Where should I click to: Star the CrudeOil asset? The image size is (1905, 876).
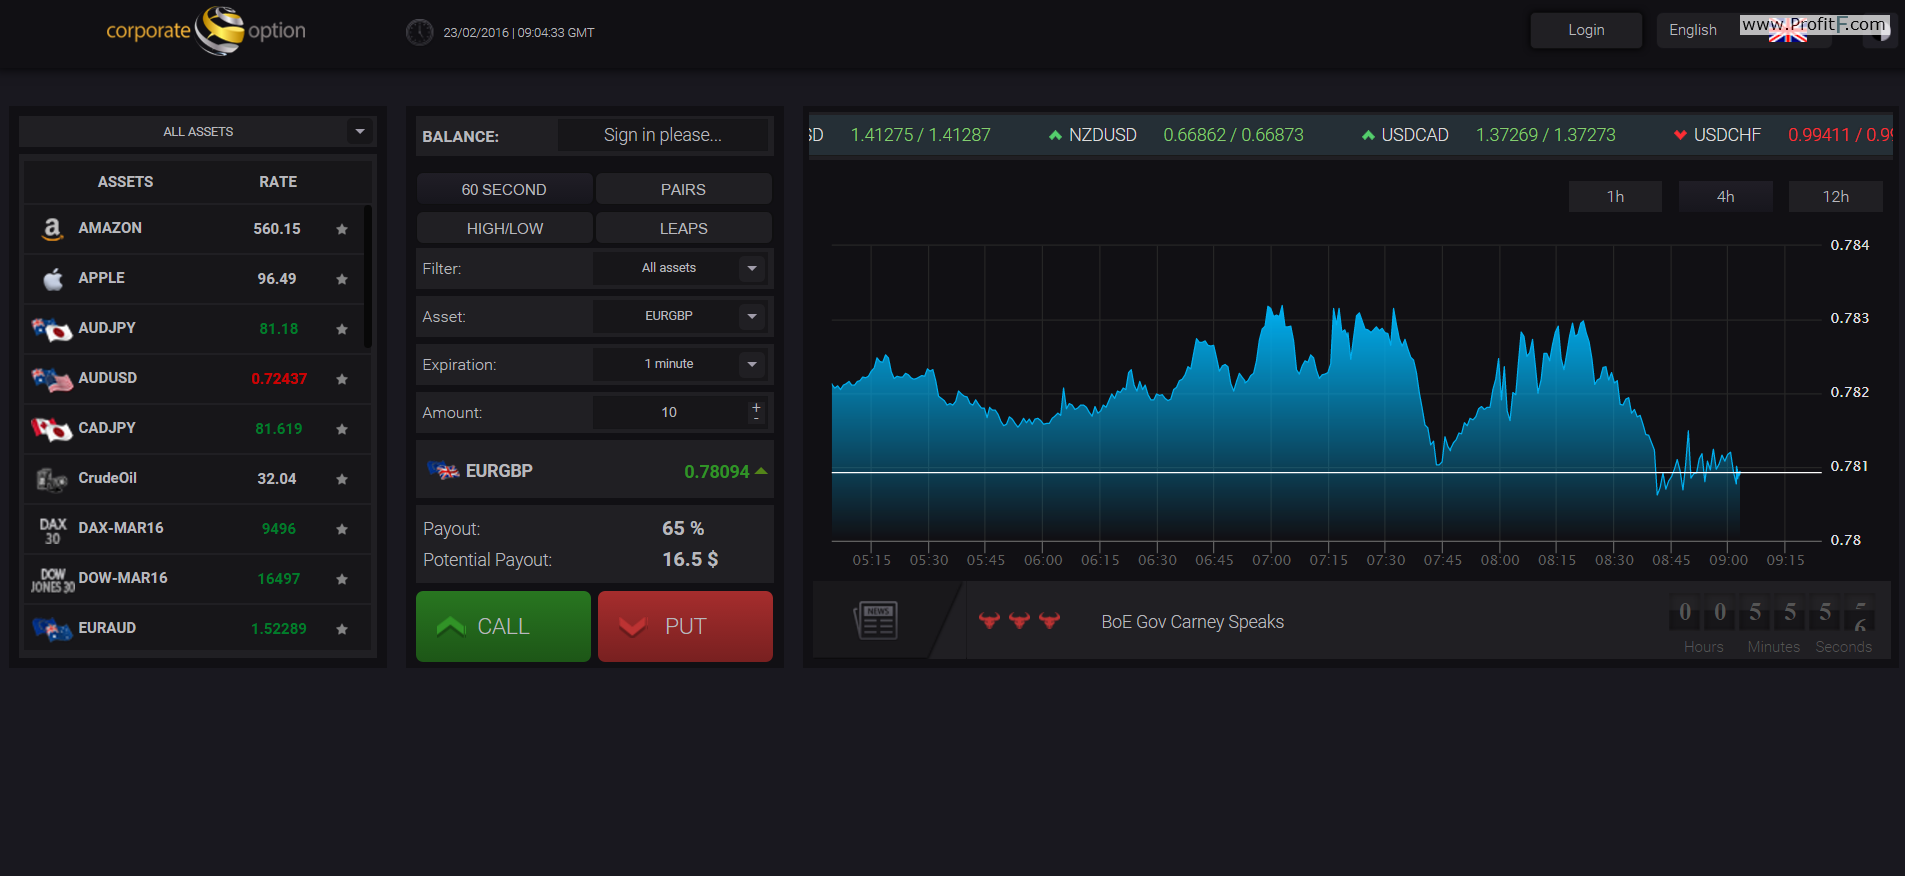342,479
